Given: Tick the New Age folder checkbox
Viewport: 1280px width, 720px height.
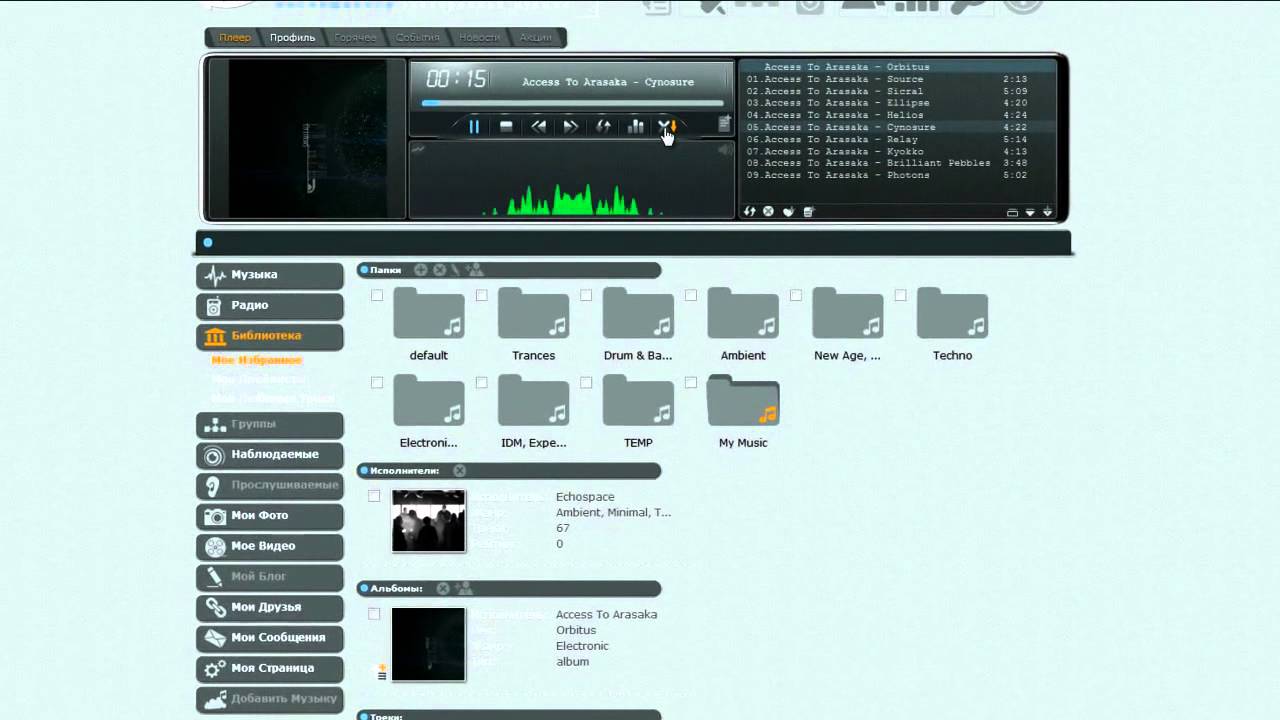Looking at the screenshot, I should [796, 295].
